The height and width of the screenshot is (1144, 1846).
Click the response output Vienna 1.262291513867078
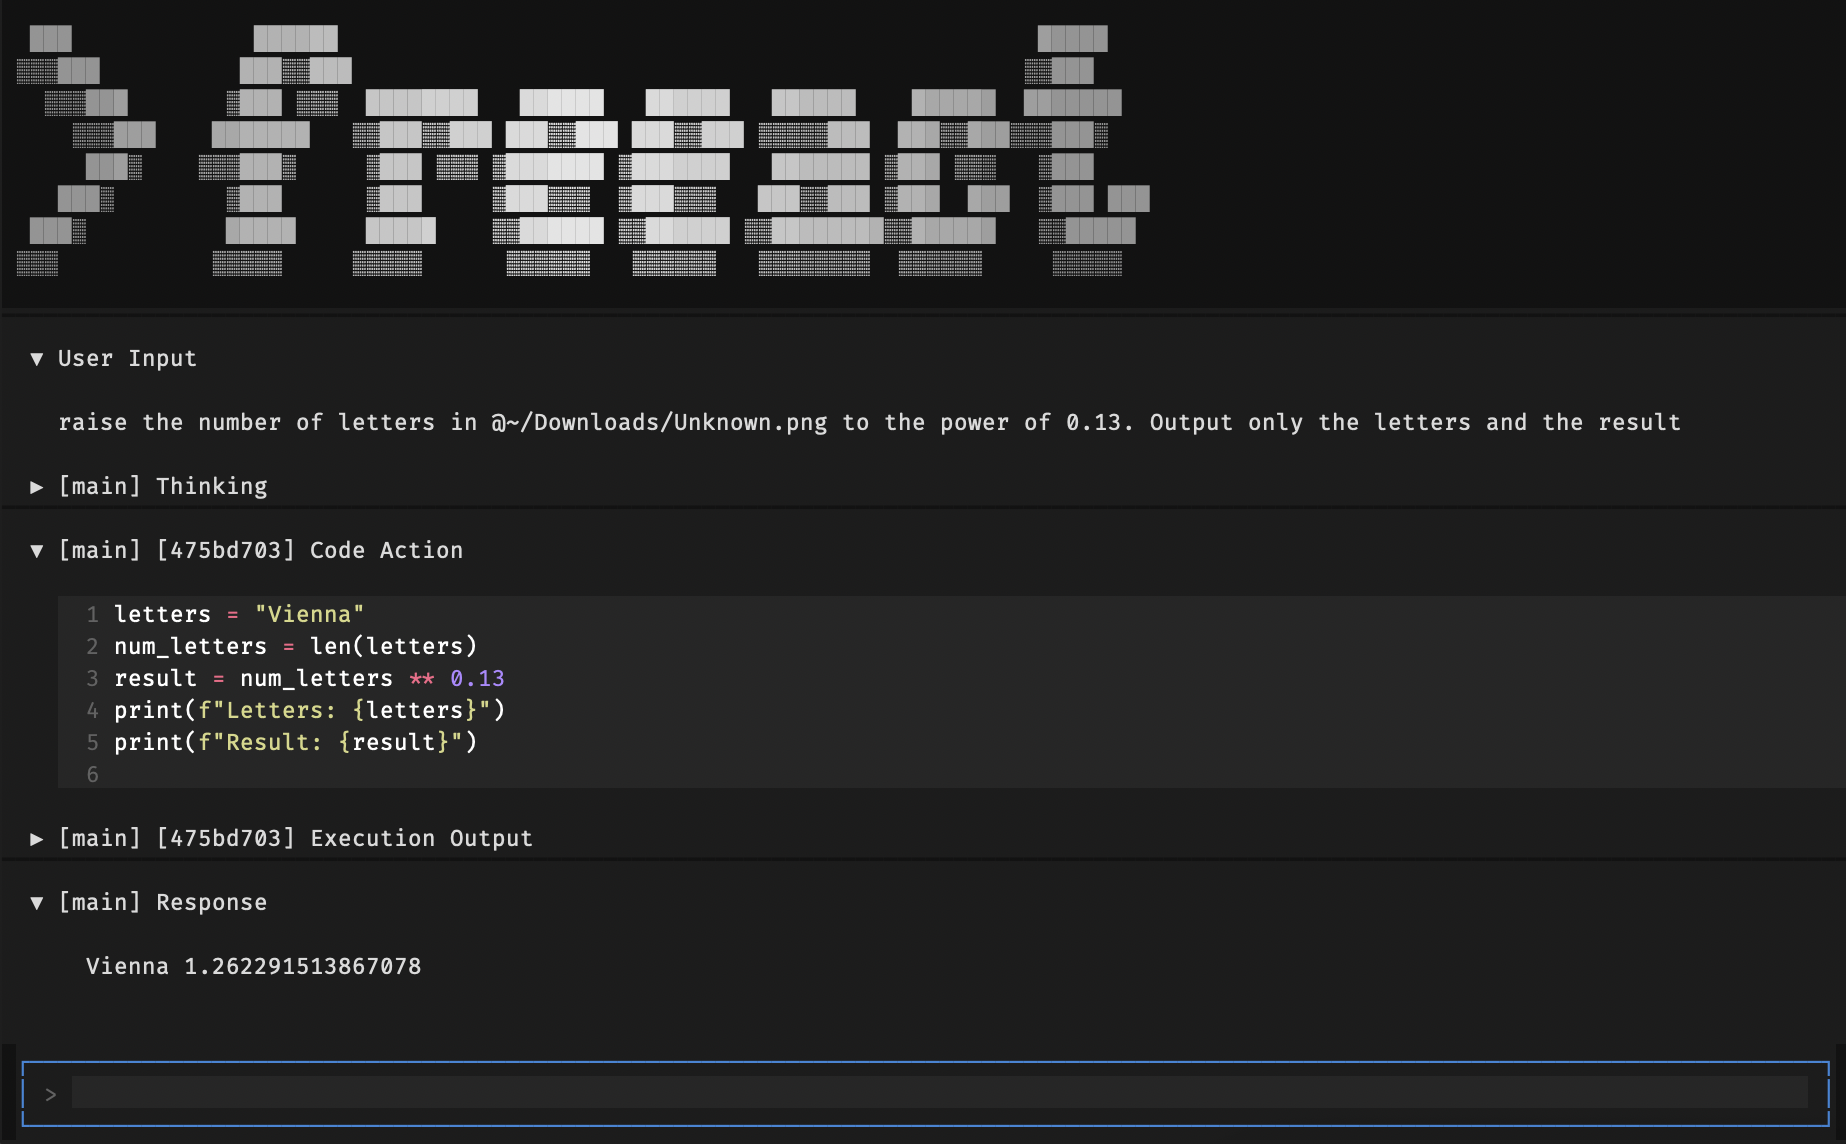pyautogui.click(x=253, y=967)
